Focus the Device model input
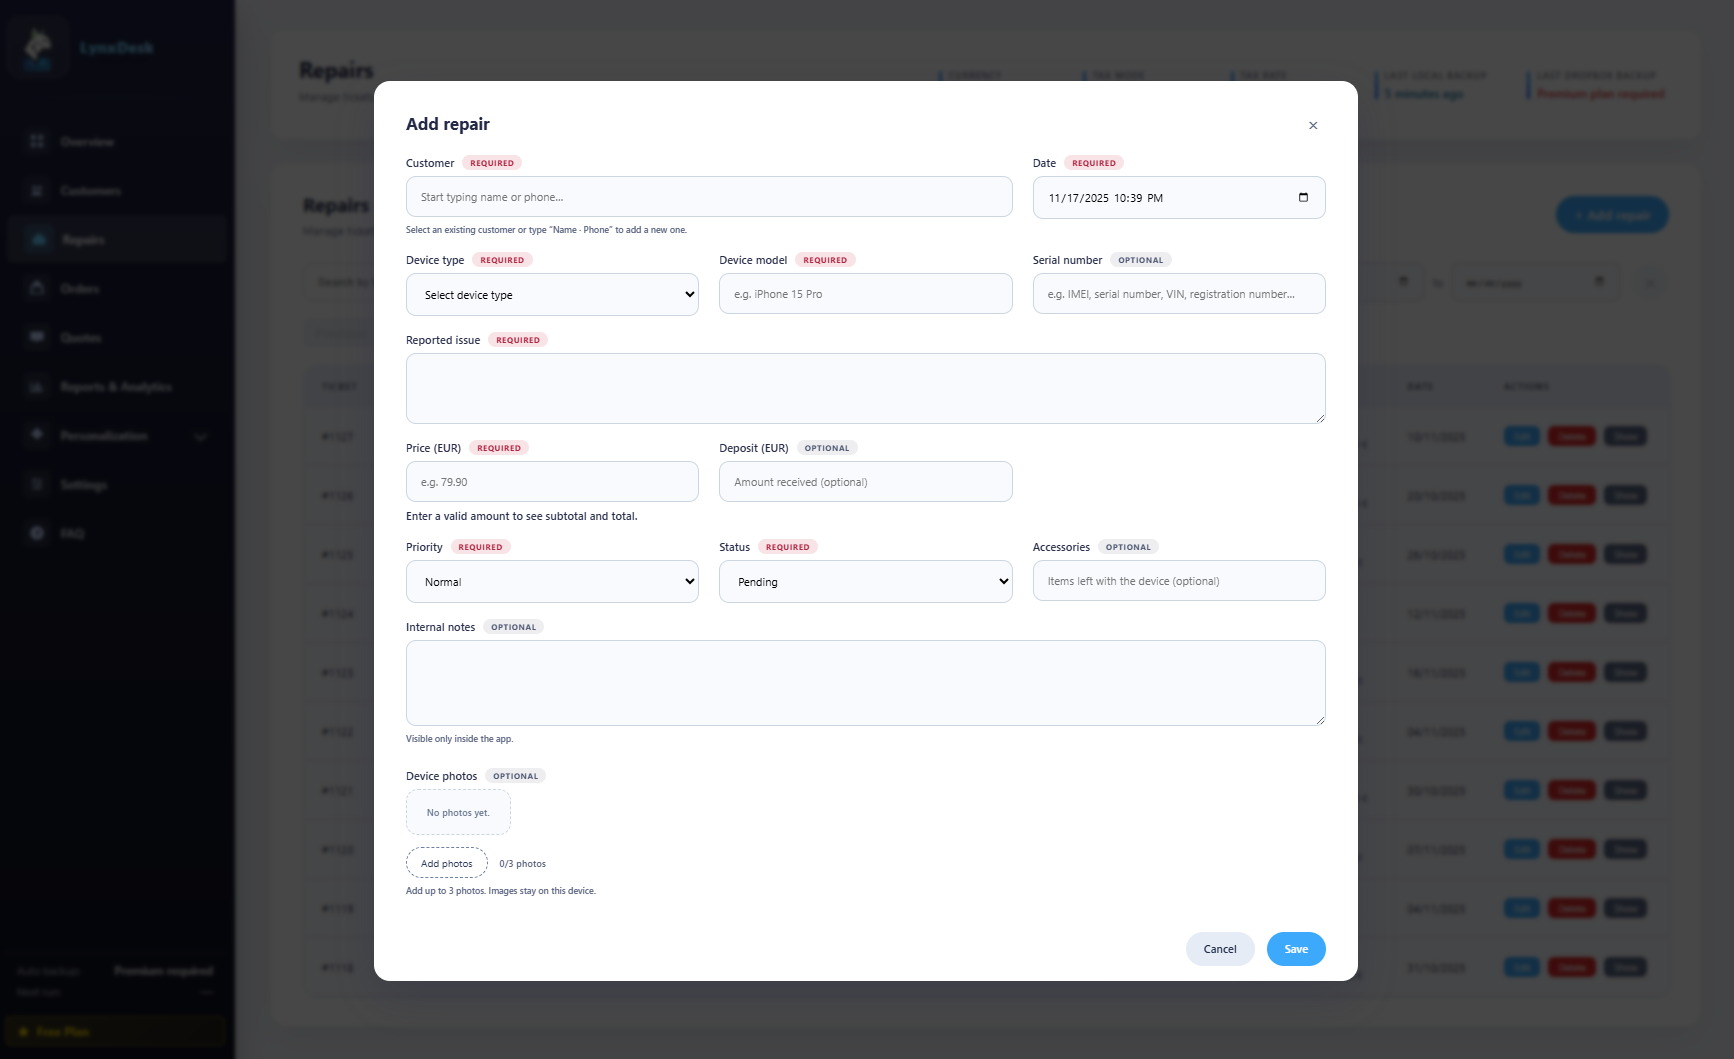Screen dimensions: 1734x1059 coord(865,294)
